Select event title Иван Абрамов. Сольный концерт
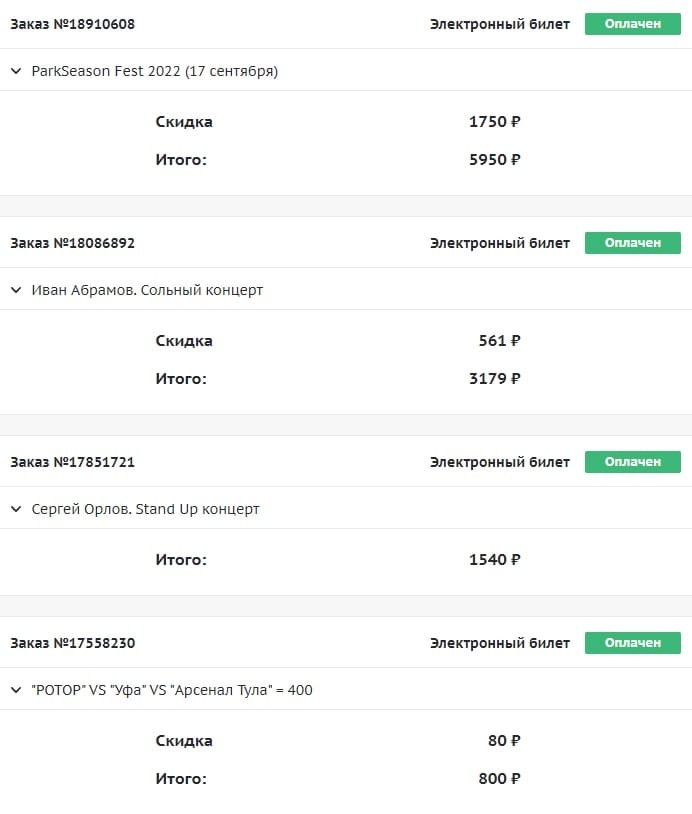This screenshot has height=814, width=692. 147,290
